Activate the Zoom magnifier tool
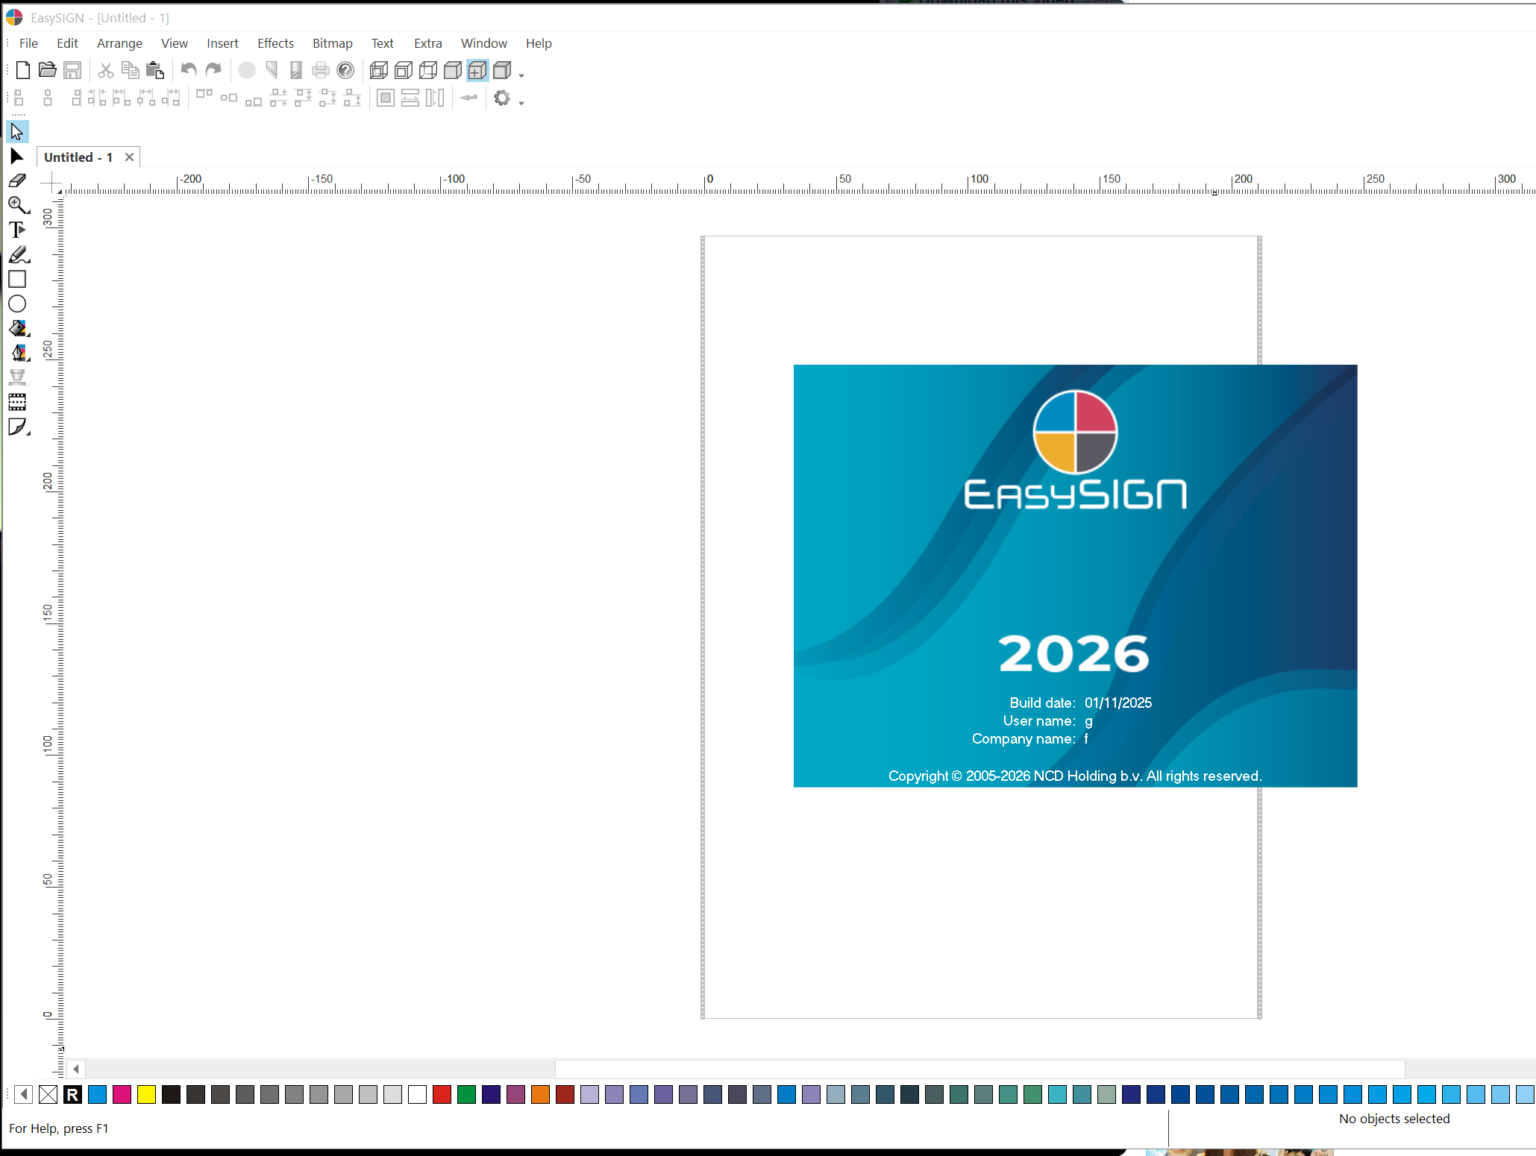 (x=17, y=205)
